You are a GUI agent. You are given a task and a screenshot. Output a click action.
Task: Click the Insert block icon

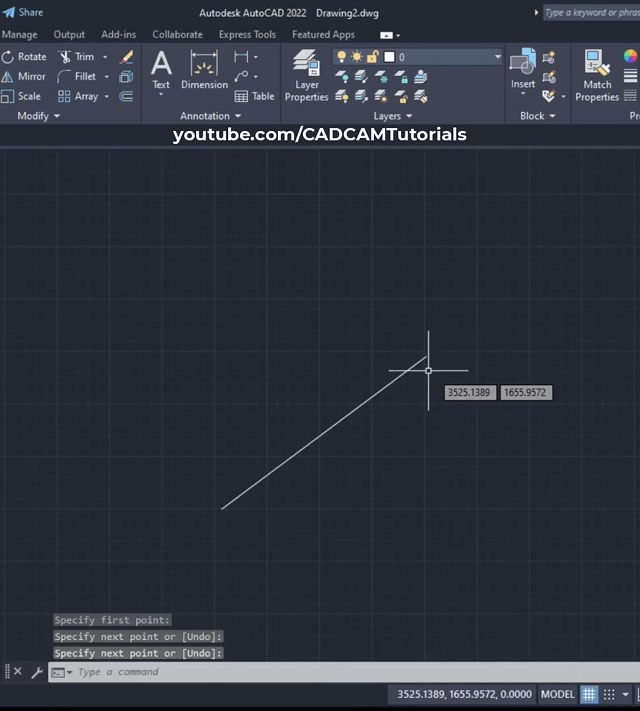coord(523,70)
